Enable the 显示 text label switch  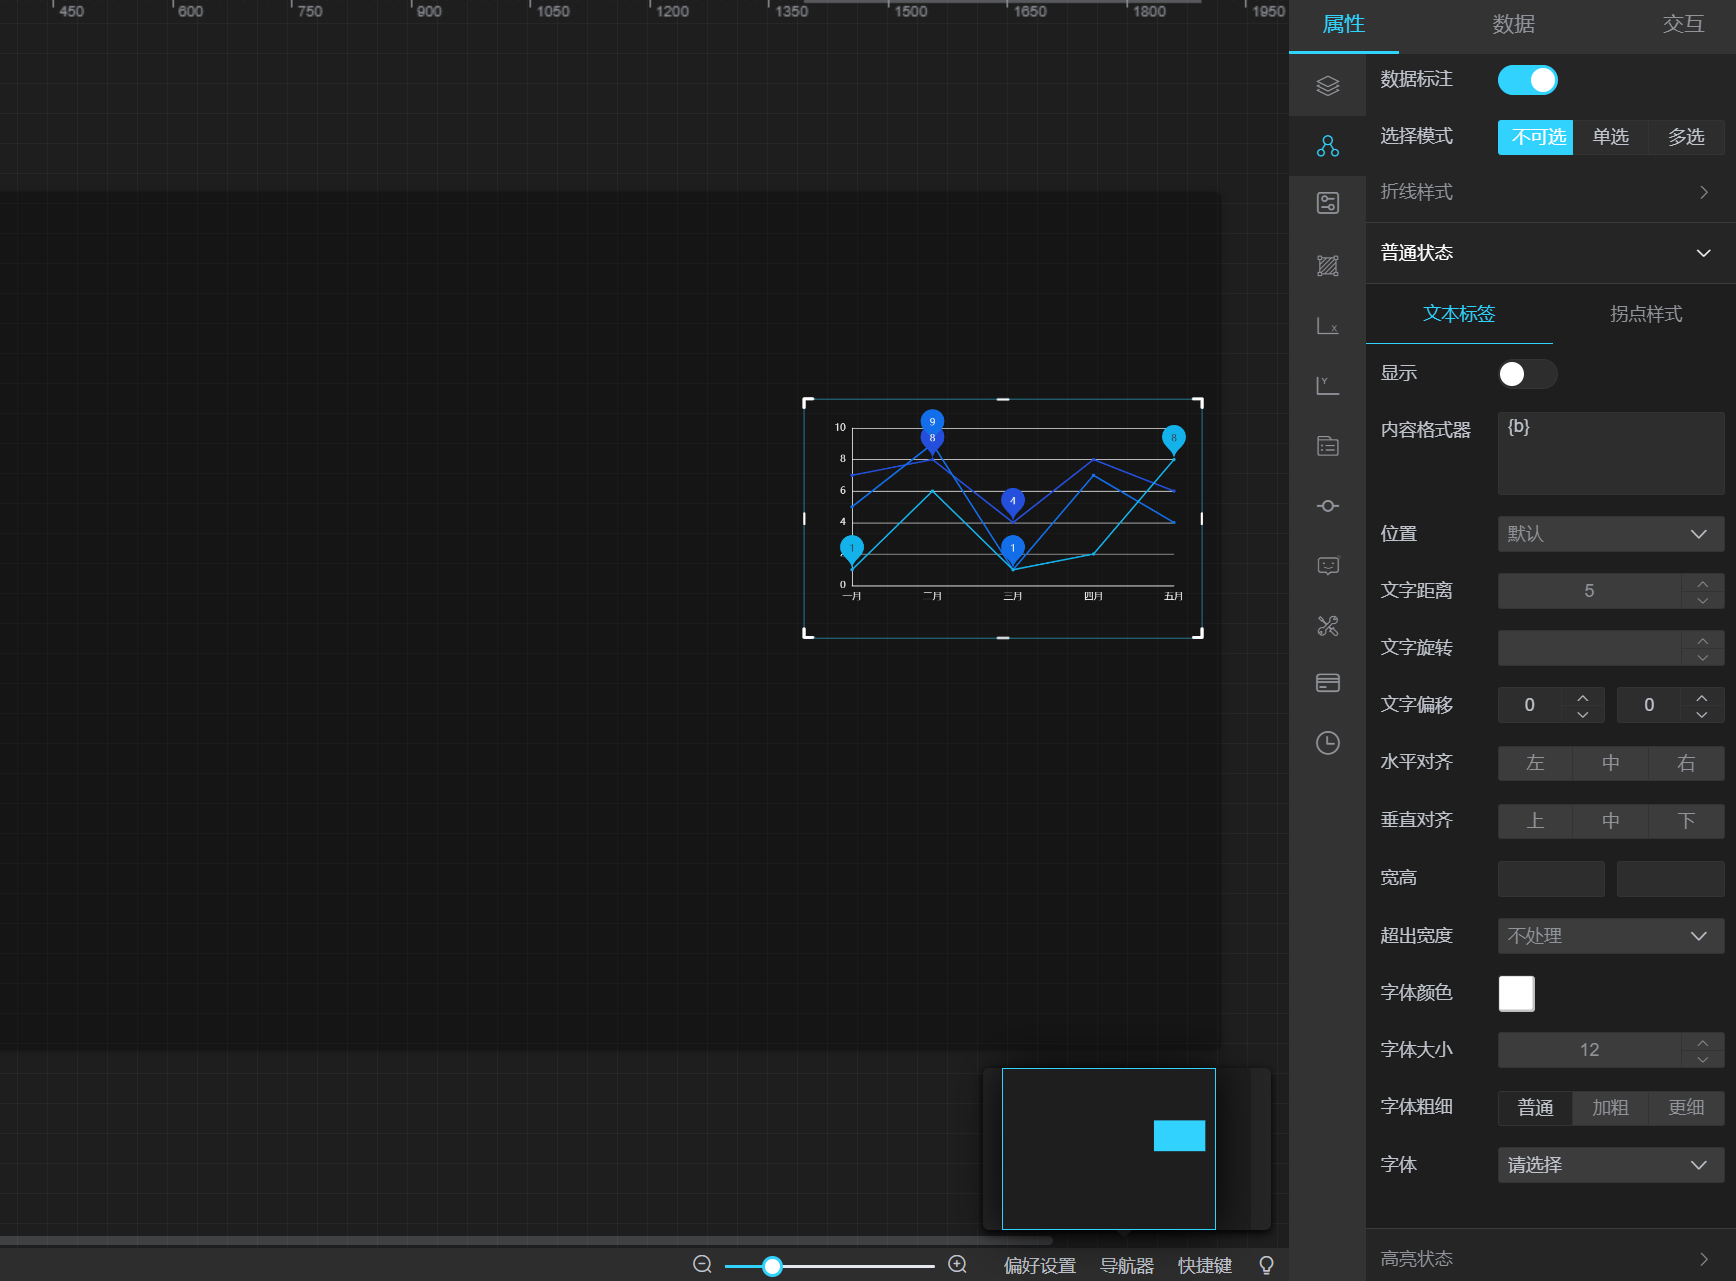pos(1527,374)
